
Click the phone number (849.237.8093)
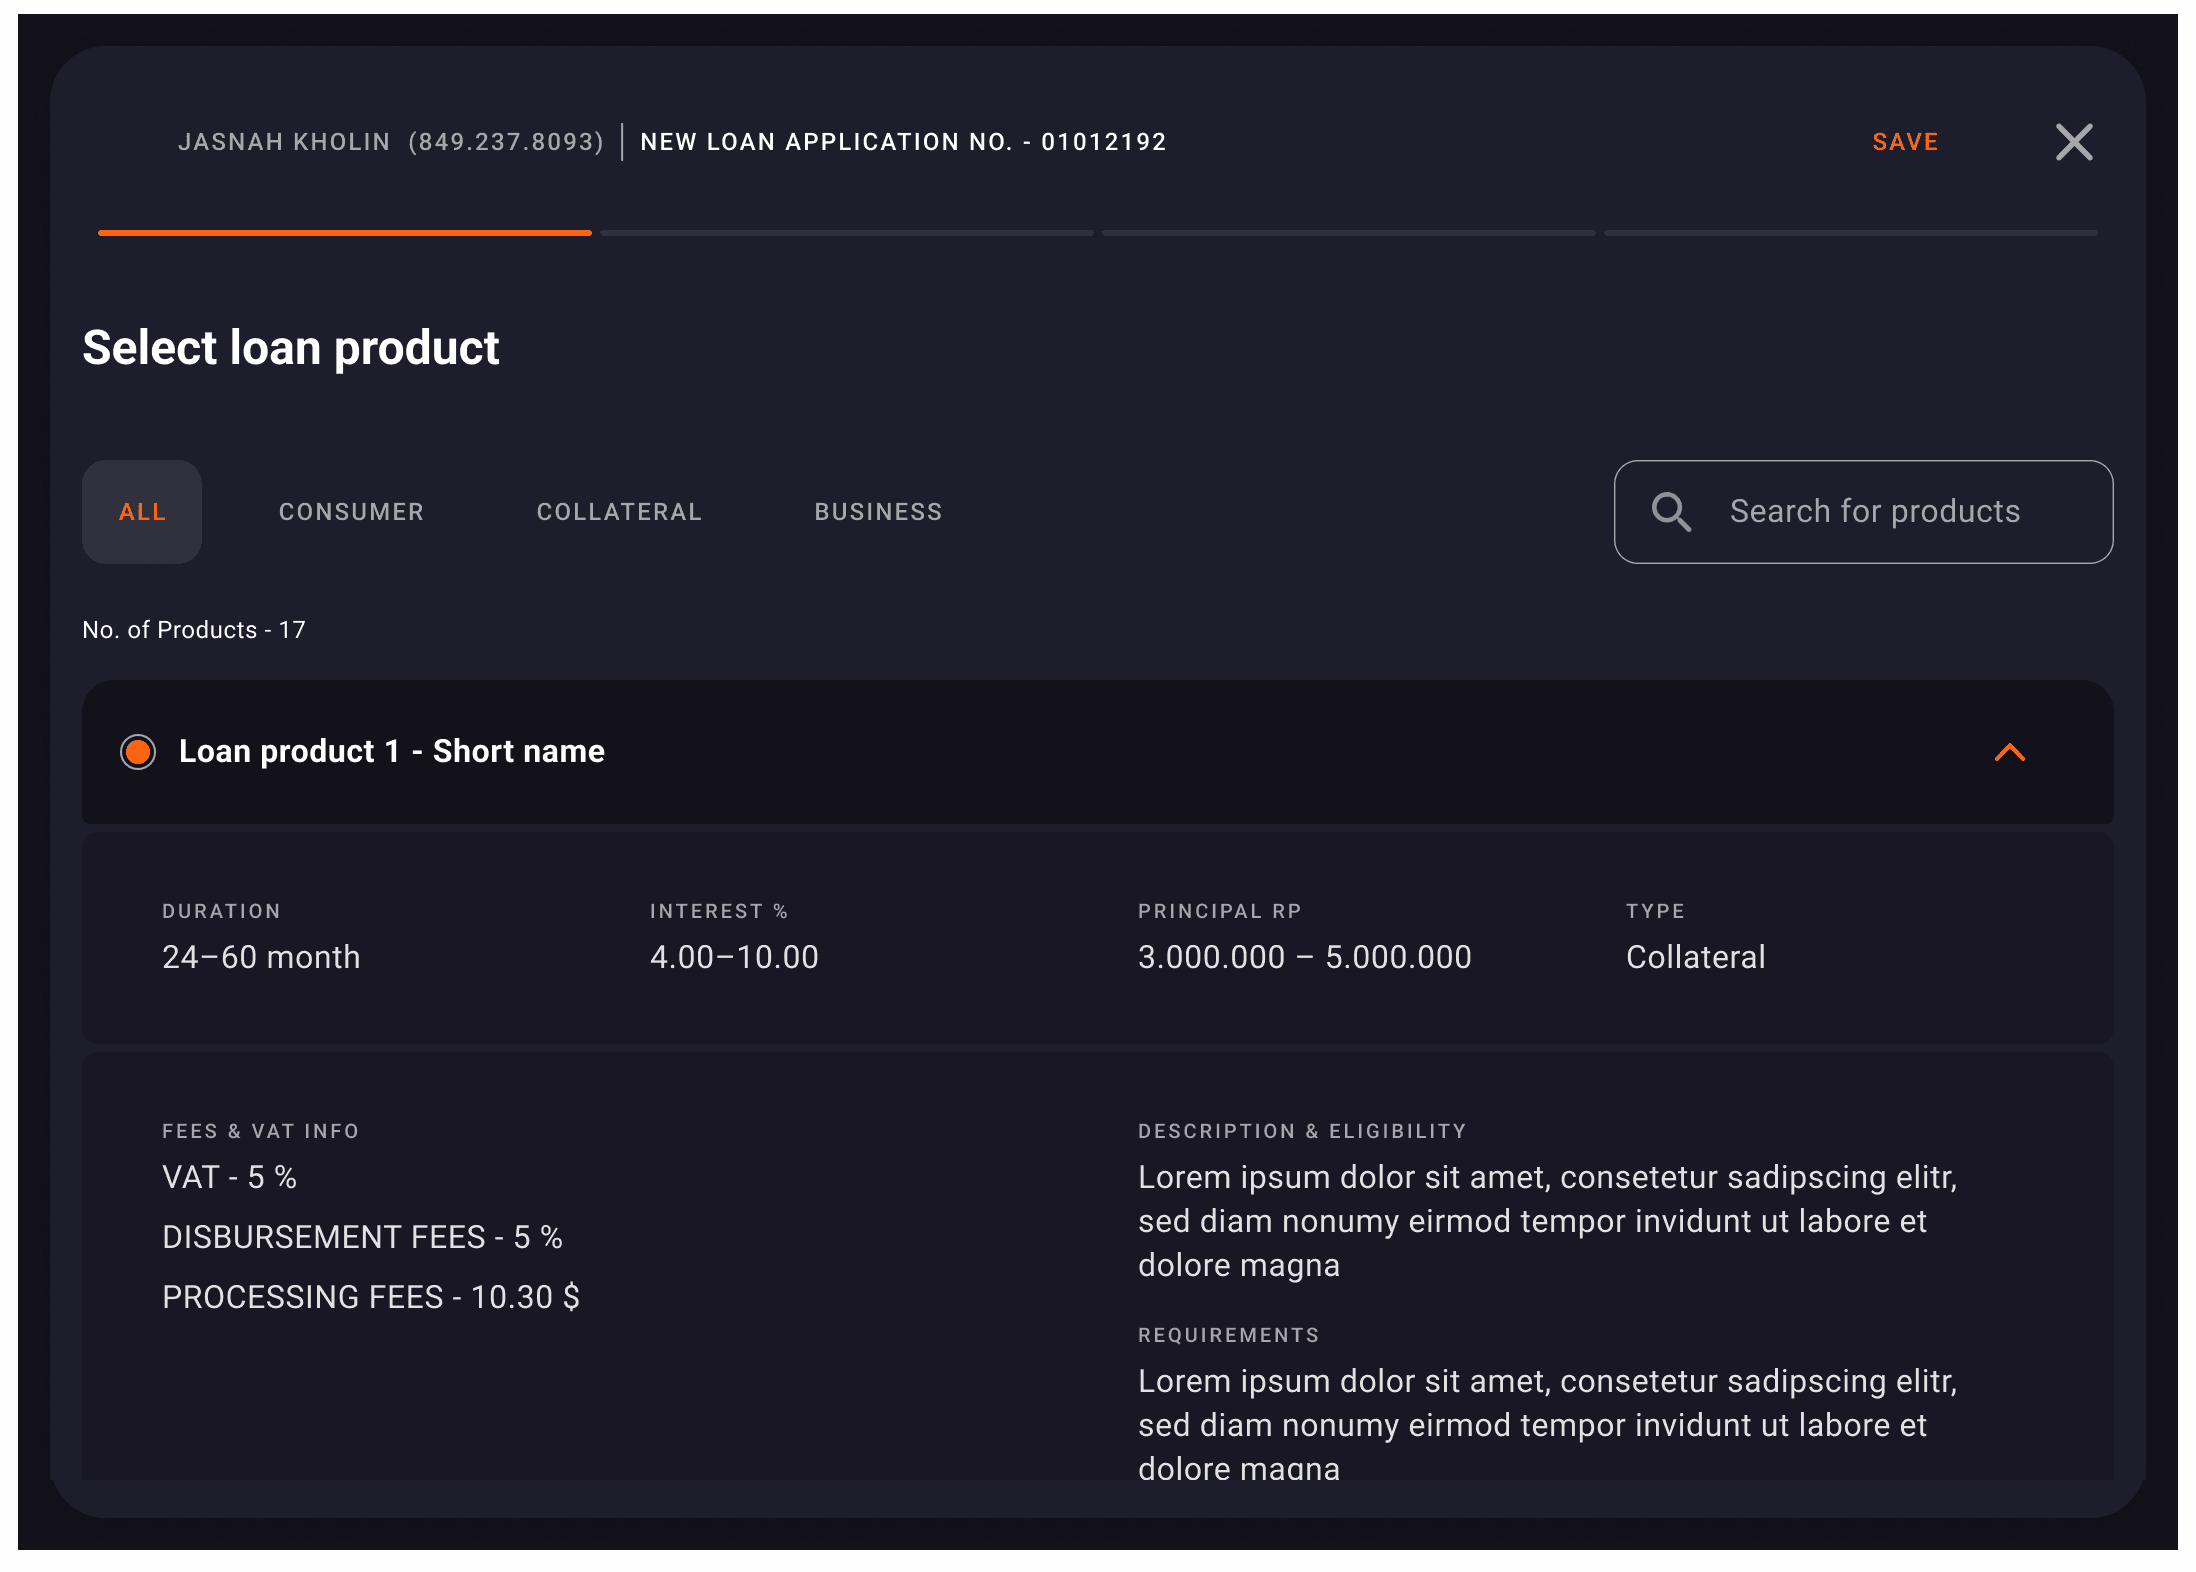[x=506, y=142]
